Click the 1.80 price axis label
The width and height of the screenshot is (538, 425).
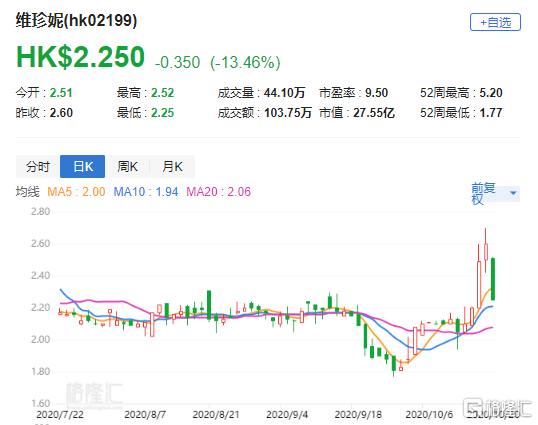coord(40,371)
